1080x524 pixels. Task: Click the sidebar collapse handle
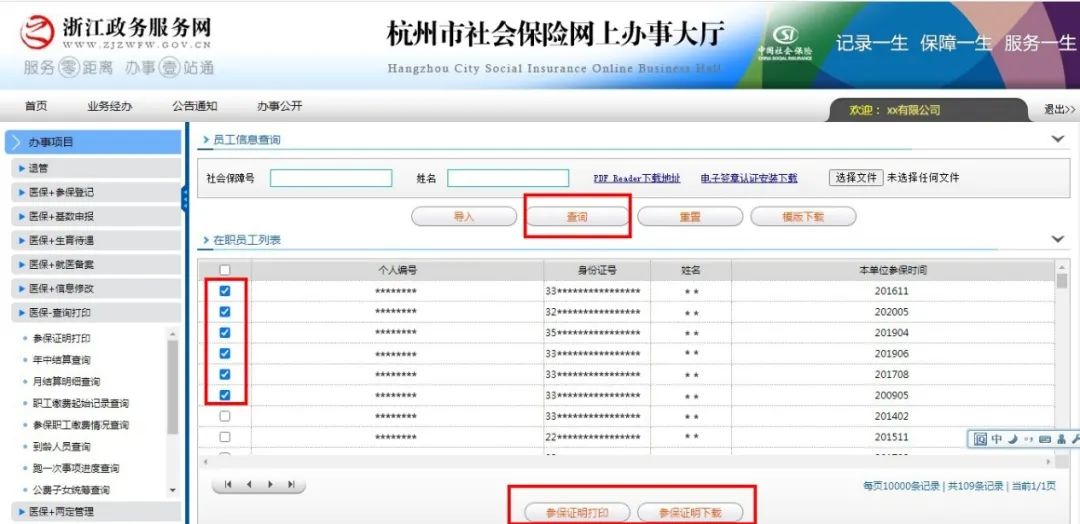click(185, 199)
